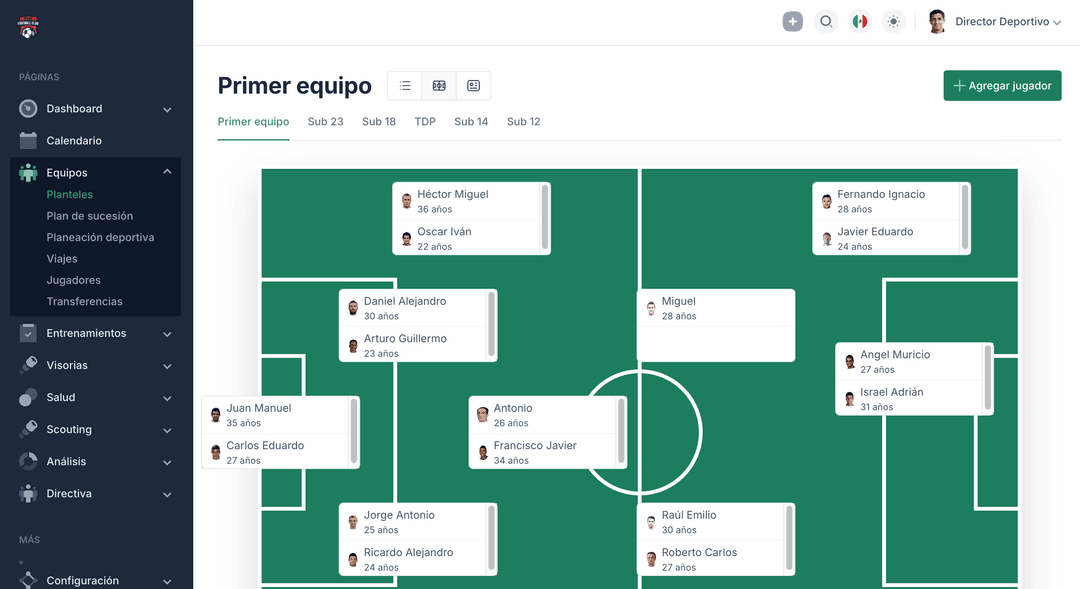Expand the Dashboard menu chevron

(167, 109)
